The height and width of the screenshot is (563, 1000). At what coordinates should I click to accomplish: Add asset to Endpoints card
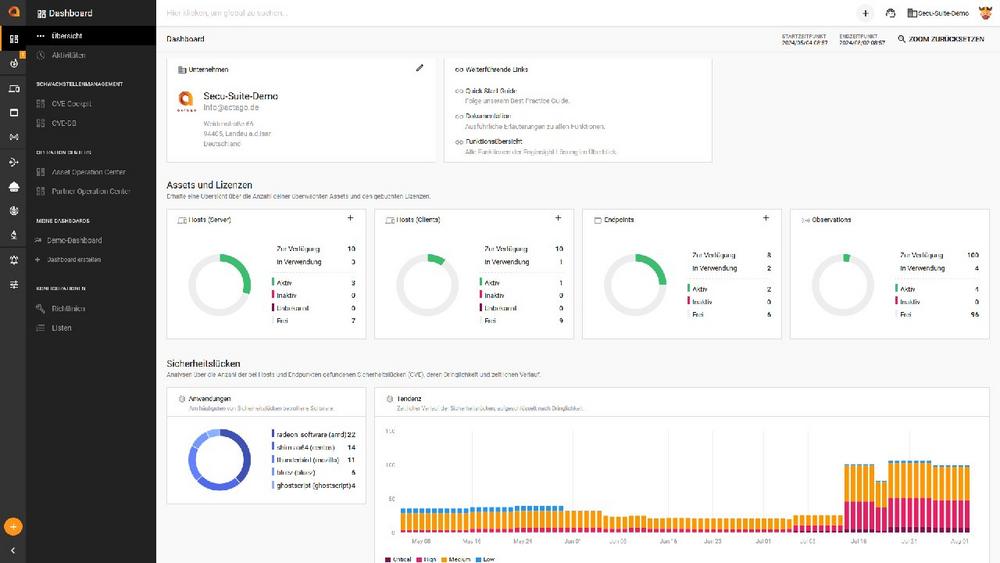tap(766, 218)
